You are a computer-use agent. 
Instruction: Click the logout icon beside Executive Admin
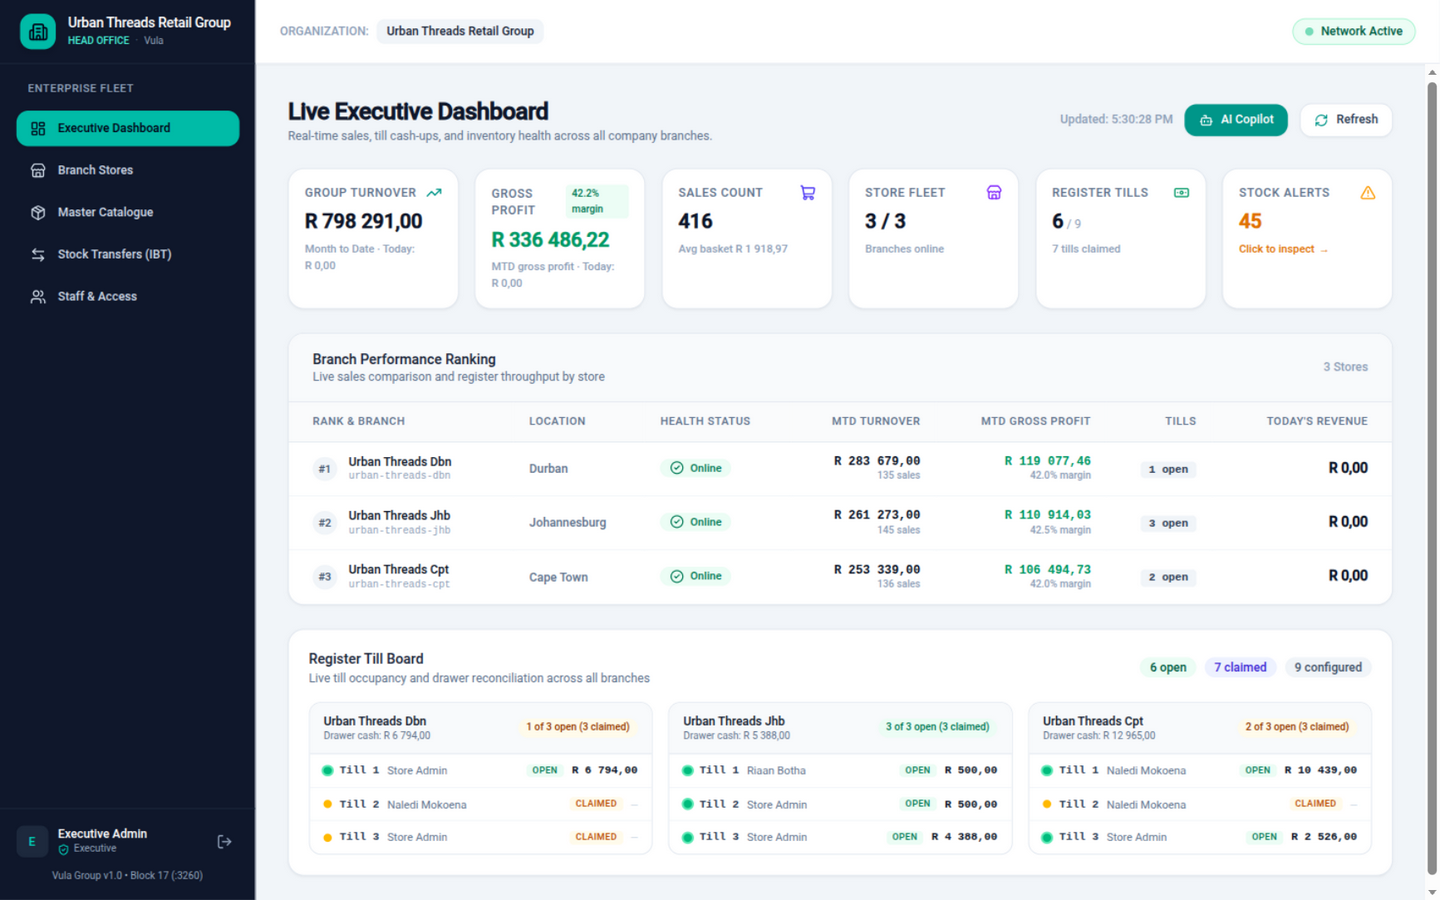tap(224, 842)
